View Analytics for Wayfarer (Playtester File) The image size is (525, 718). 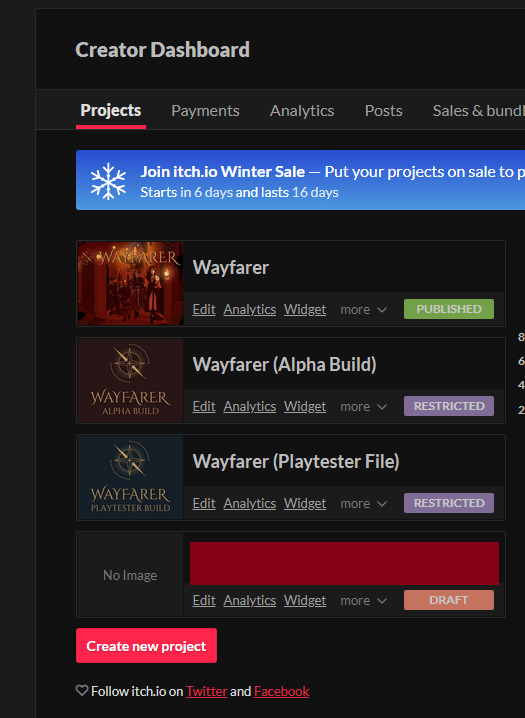coord(249,504)
